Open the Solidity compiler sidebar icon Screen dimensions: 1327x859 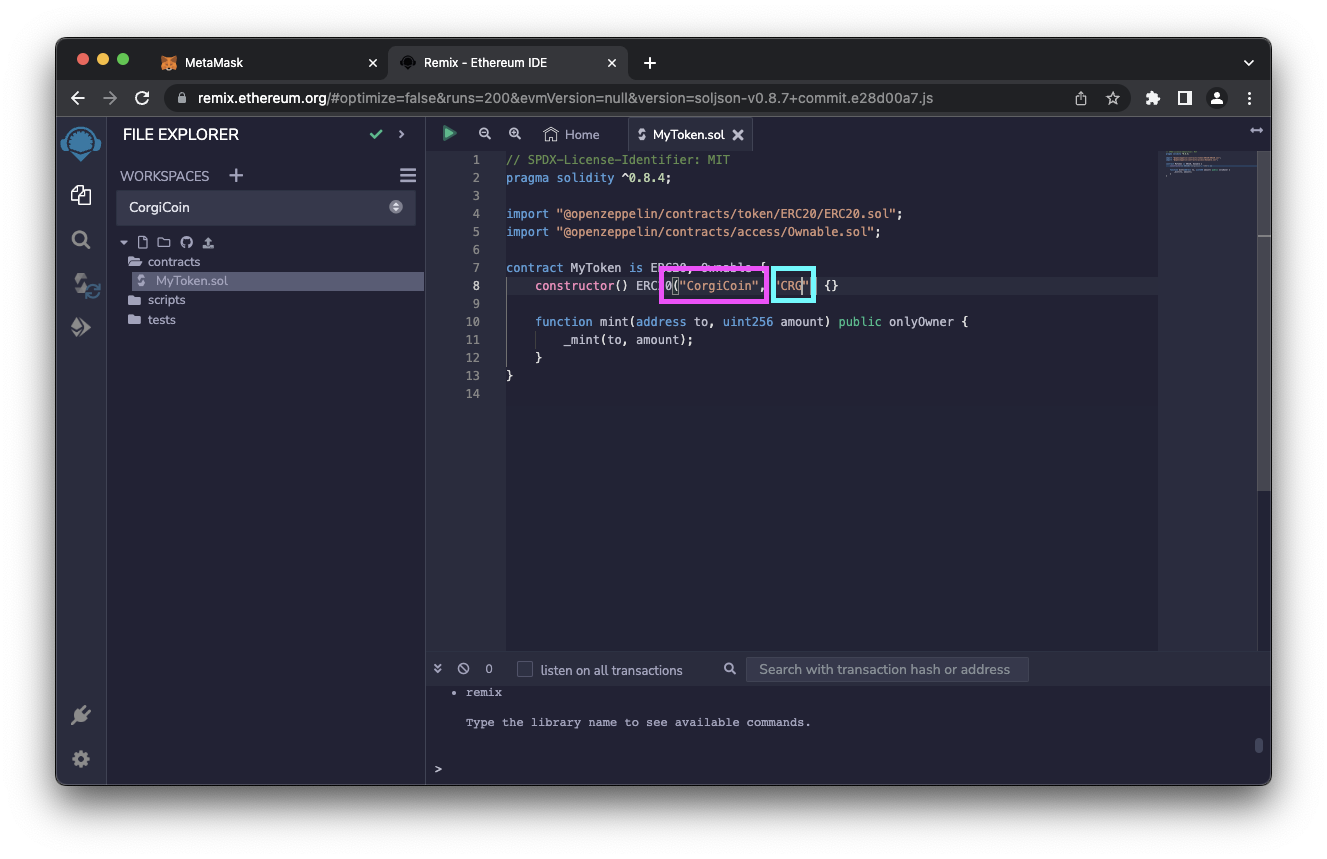86,285
